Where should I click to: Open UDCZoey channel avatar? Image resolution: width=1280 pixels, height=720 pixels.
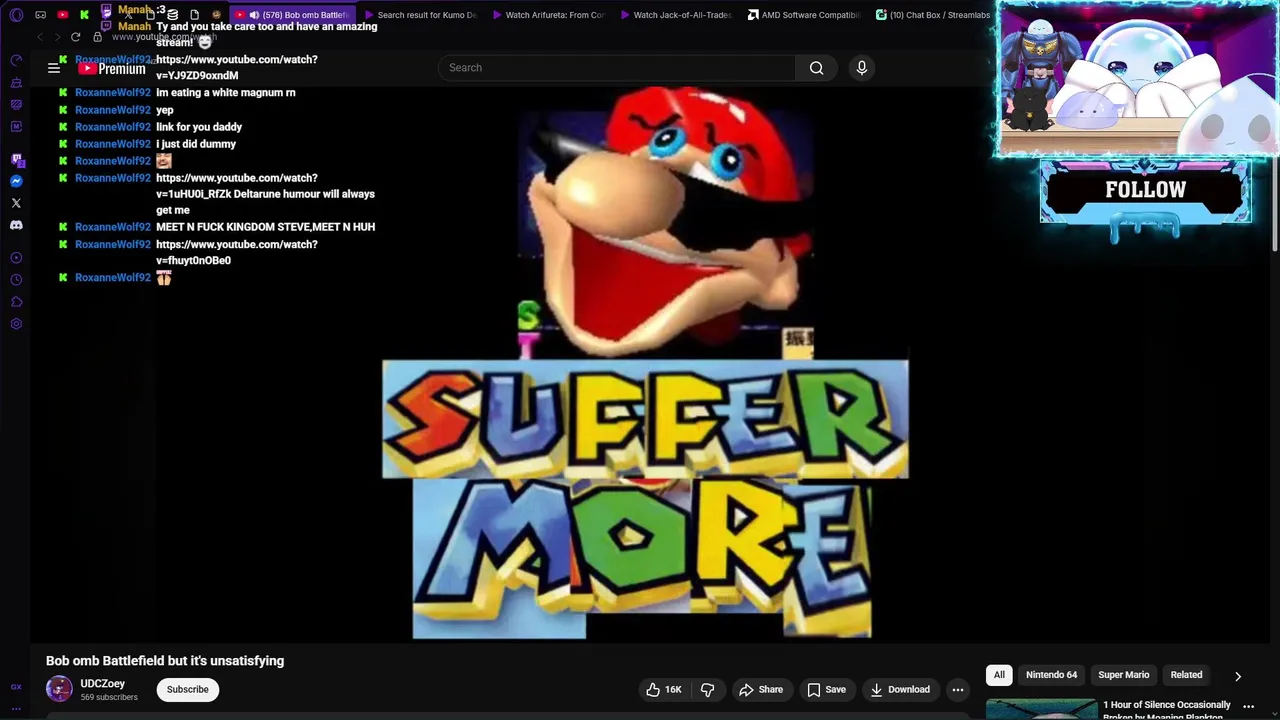(60, 689)
